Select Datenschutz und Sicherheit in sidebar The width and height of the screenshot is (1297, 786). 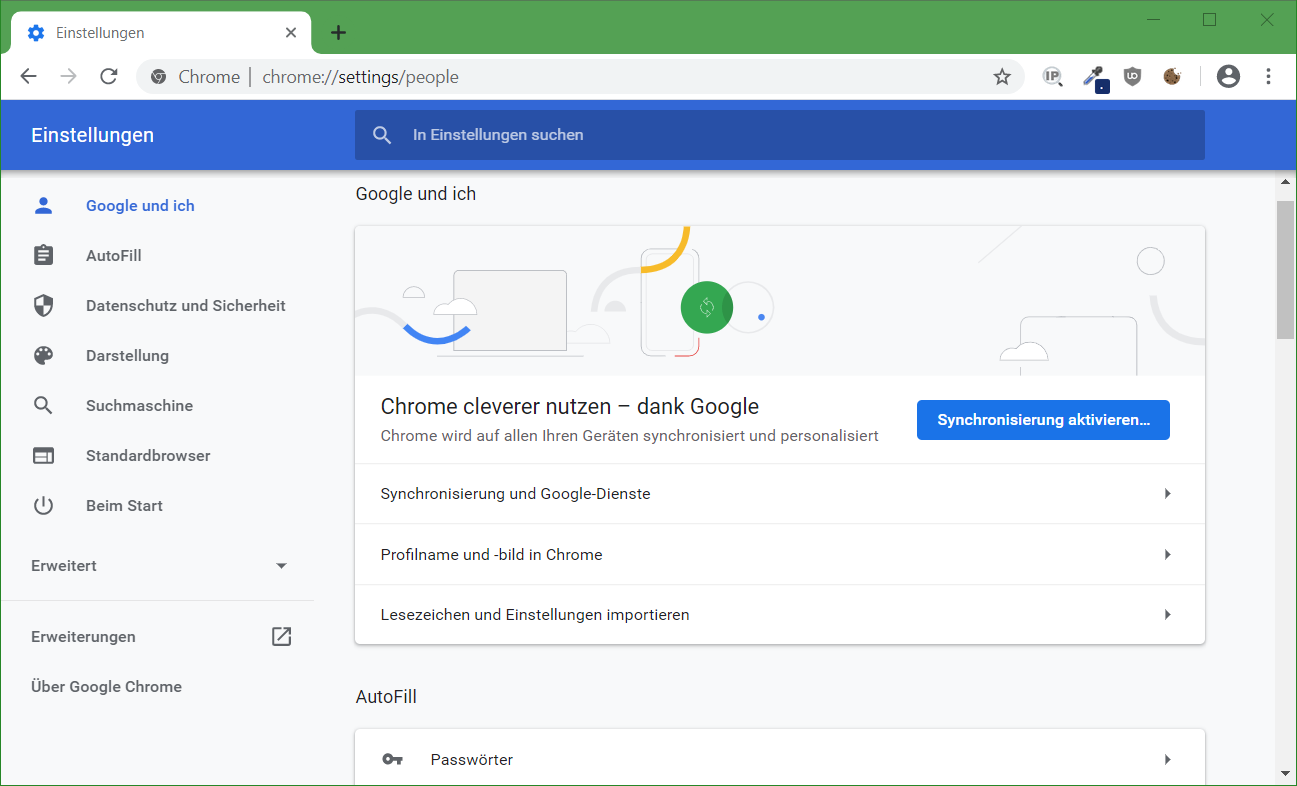pyautogui.click(x=185, y=306)
